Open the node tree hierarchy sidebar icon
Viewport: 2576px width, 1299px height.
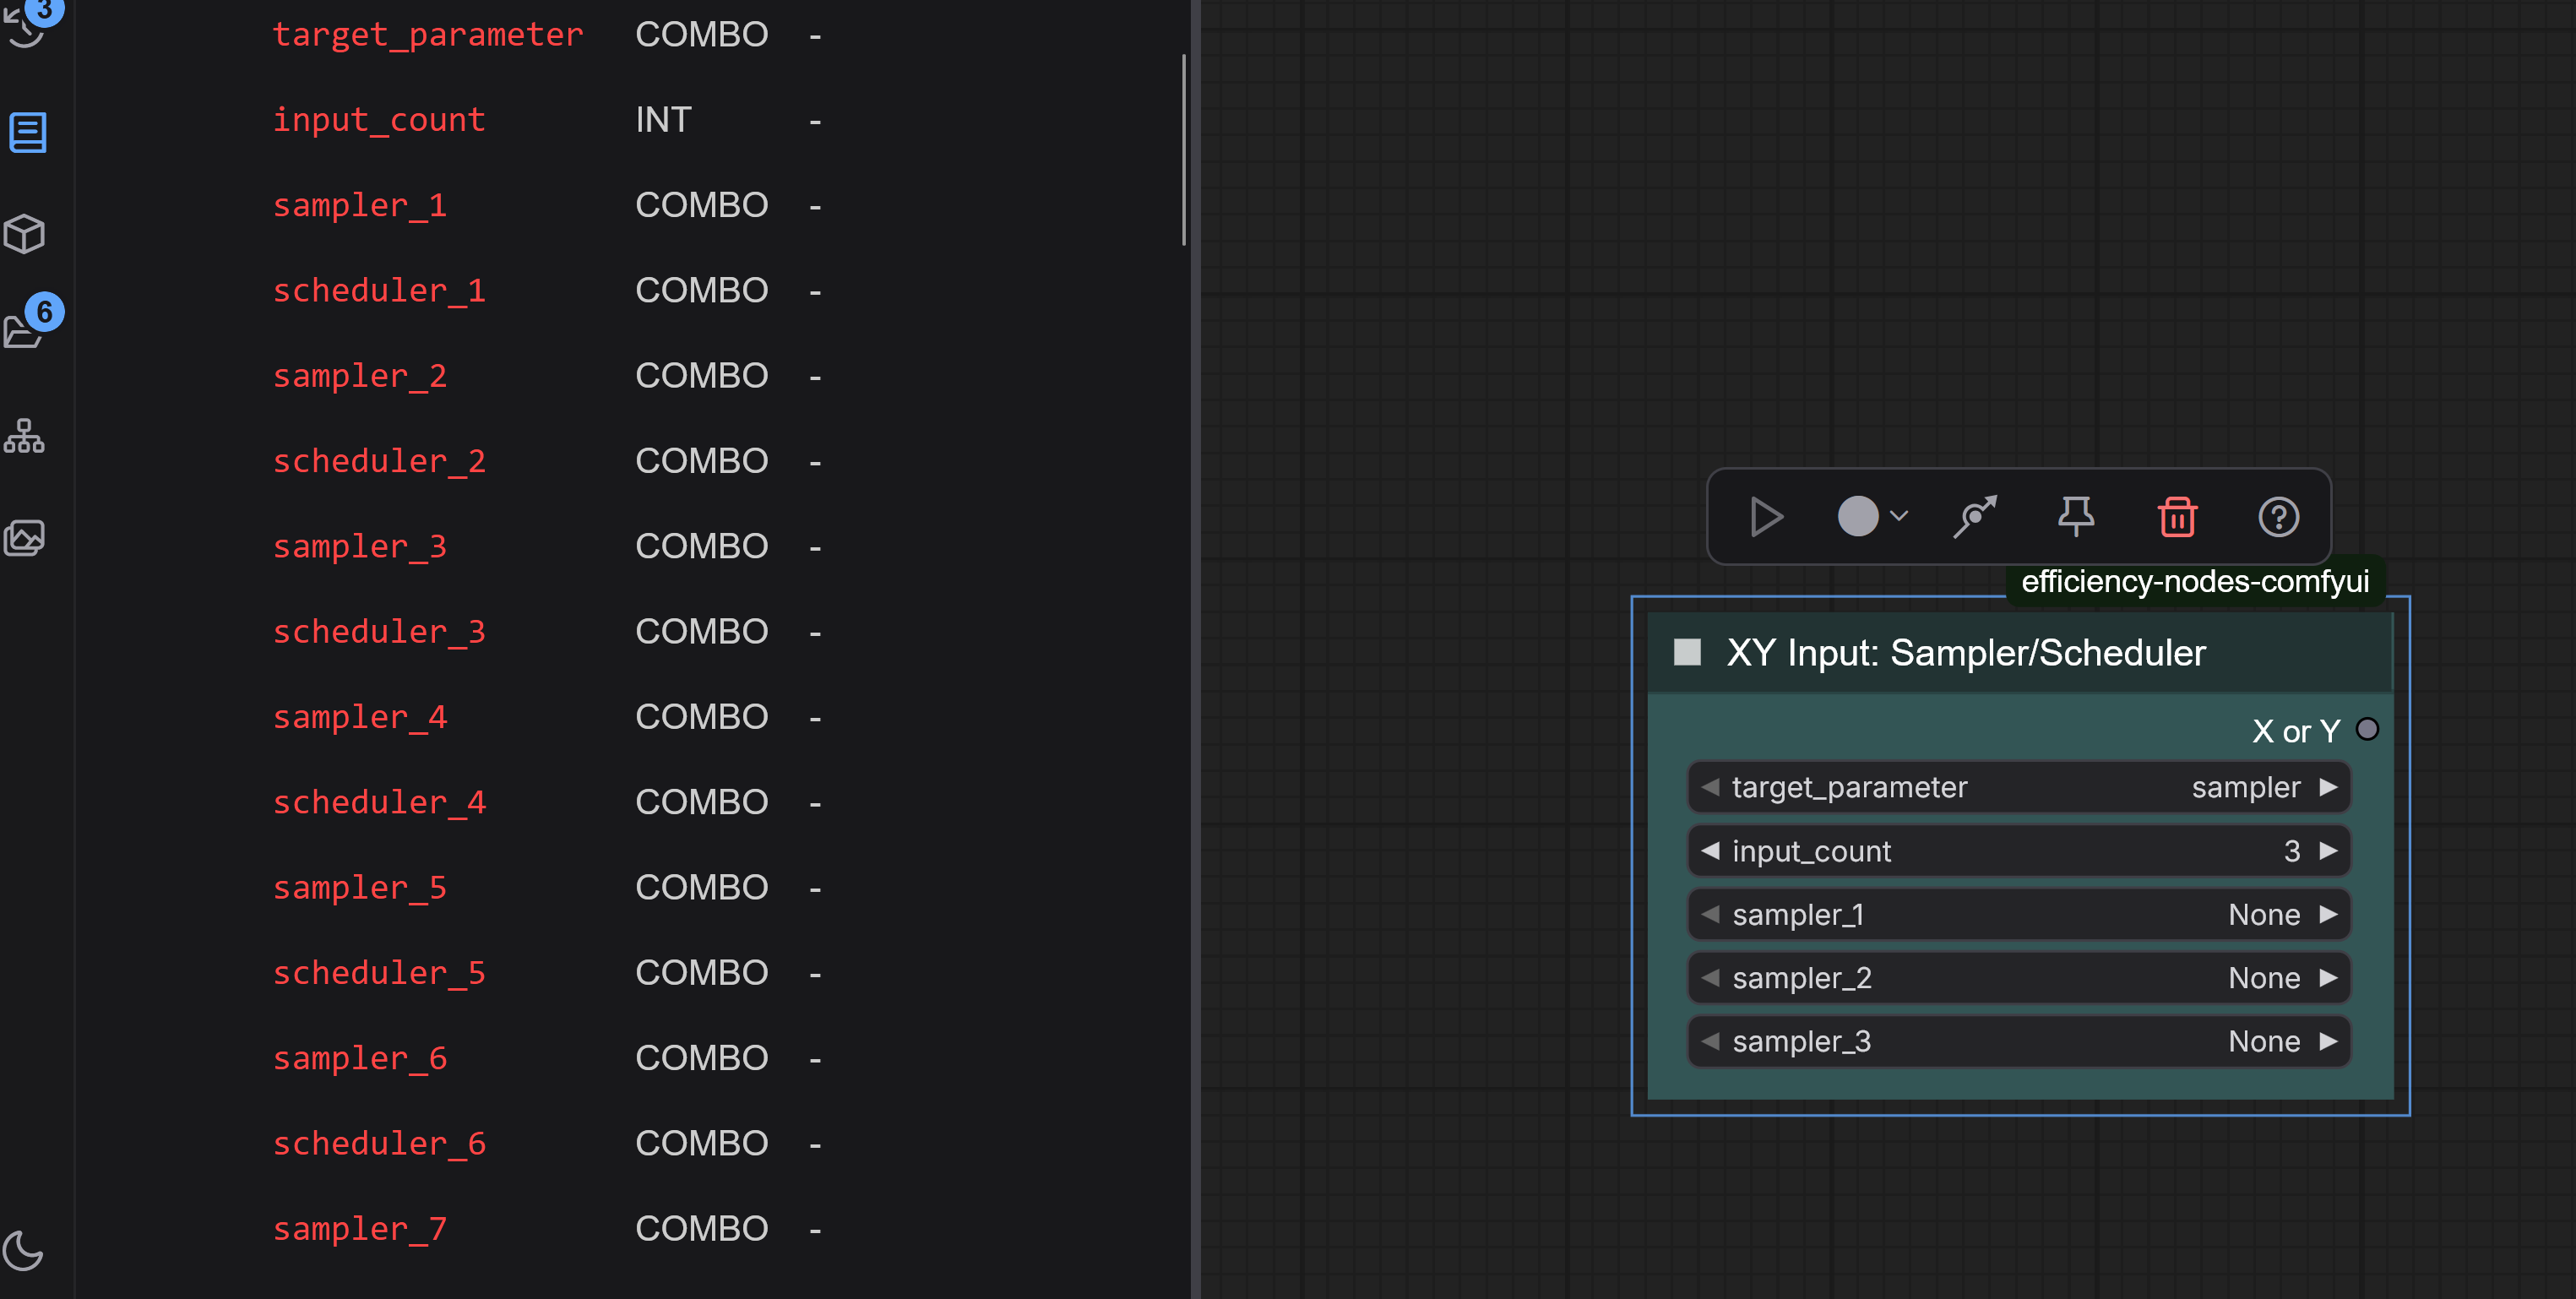pos(24,436)
